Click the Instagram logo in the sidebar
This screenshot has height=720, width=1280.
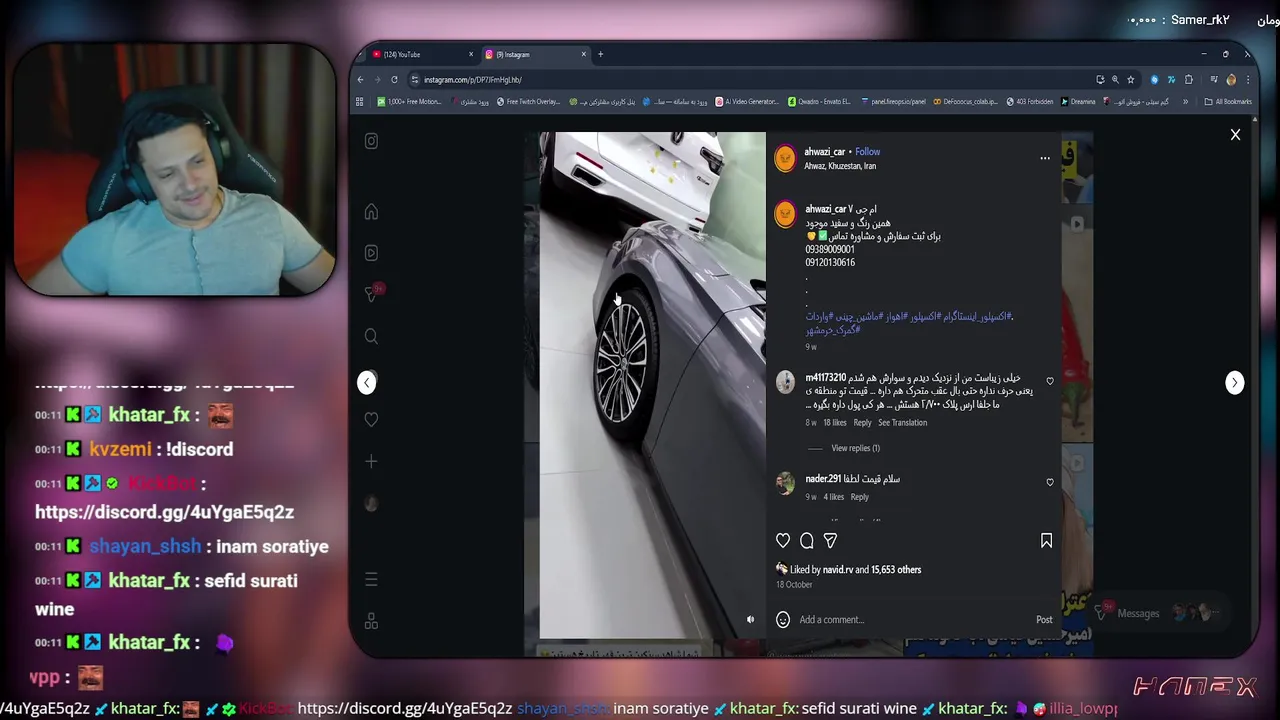point(371,141)
